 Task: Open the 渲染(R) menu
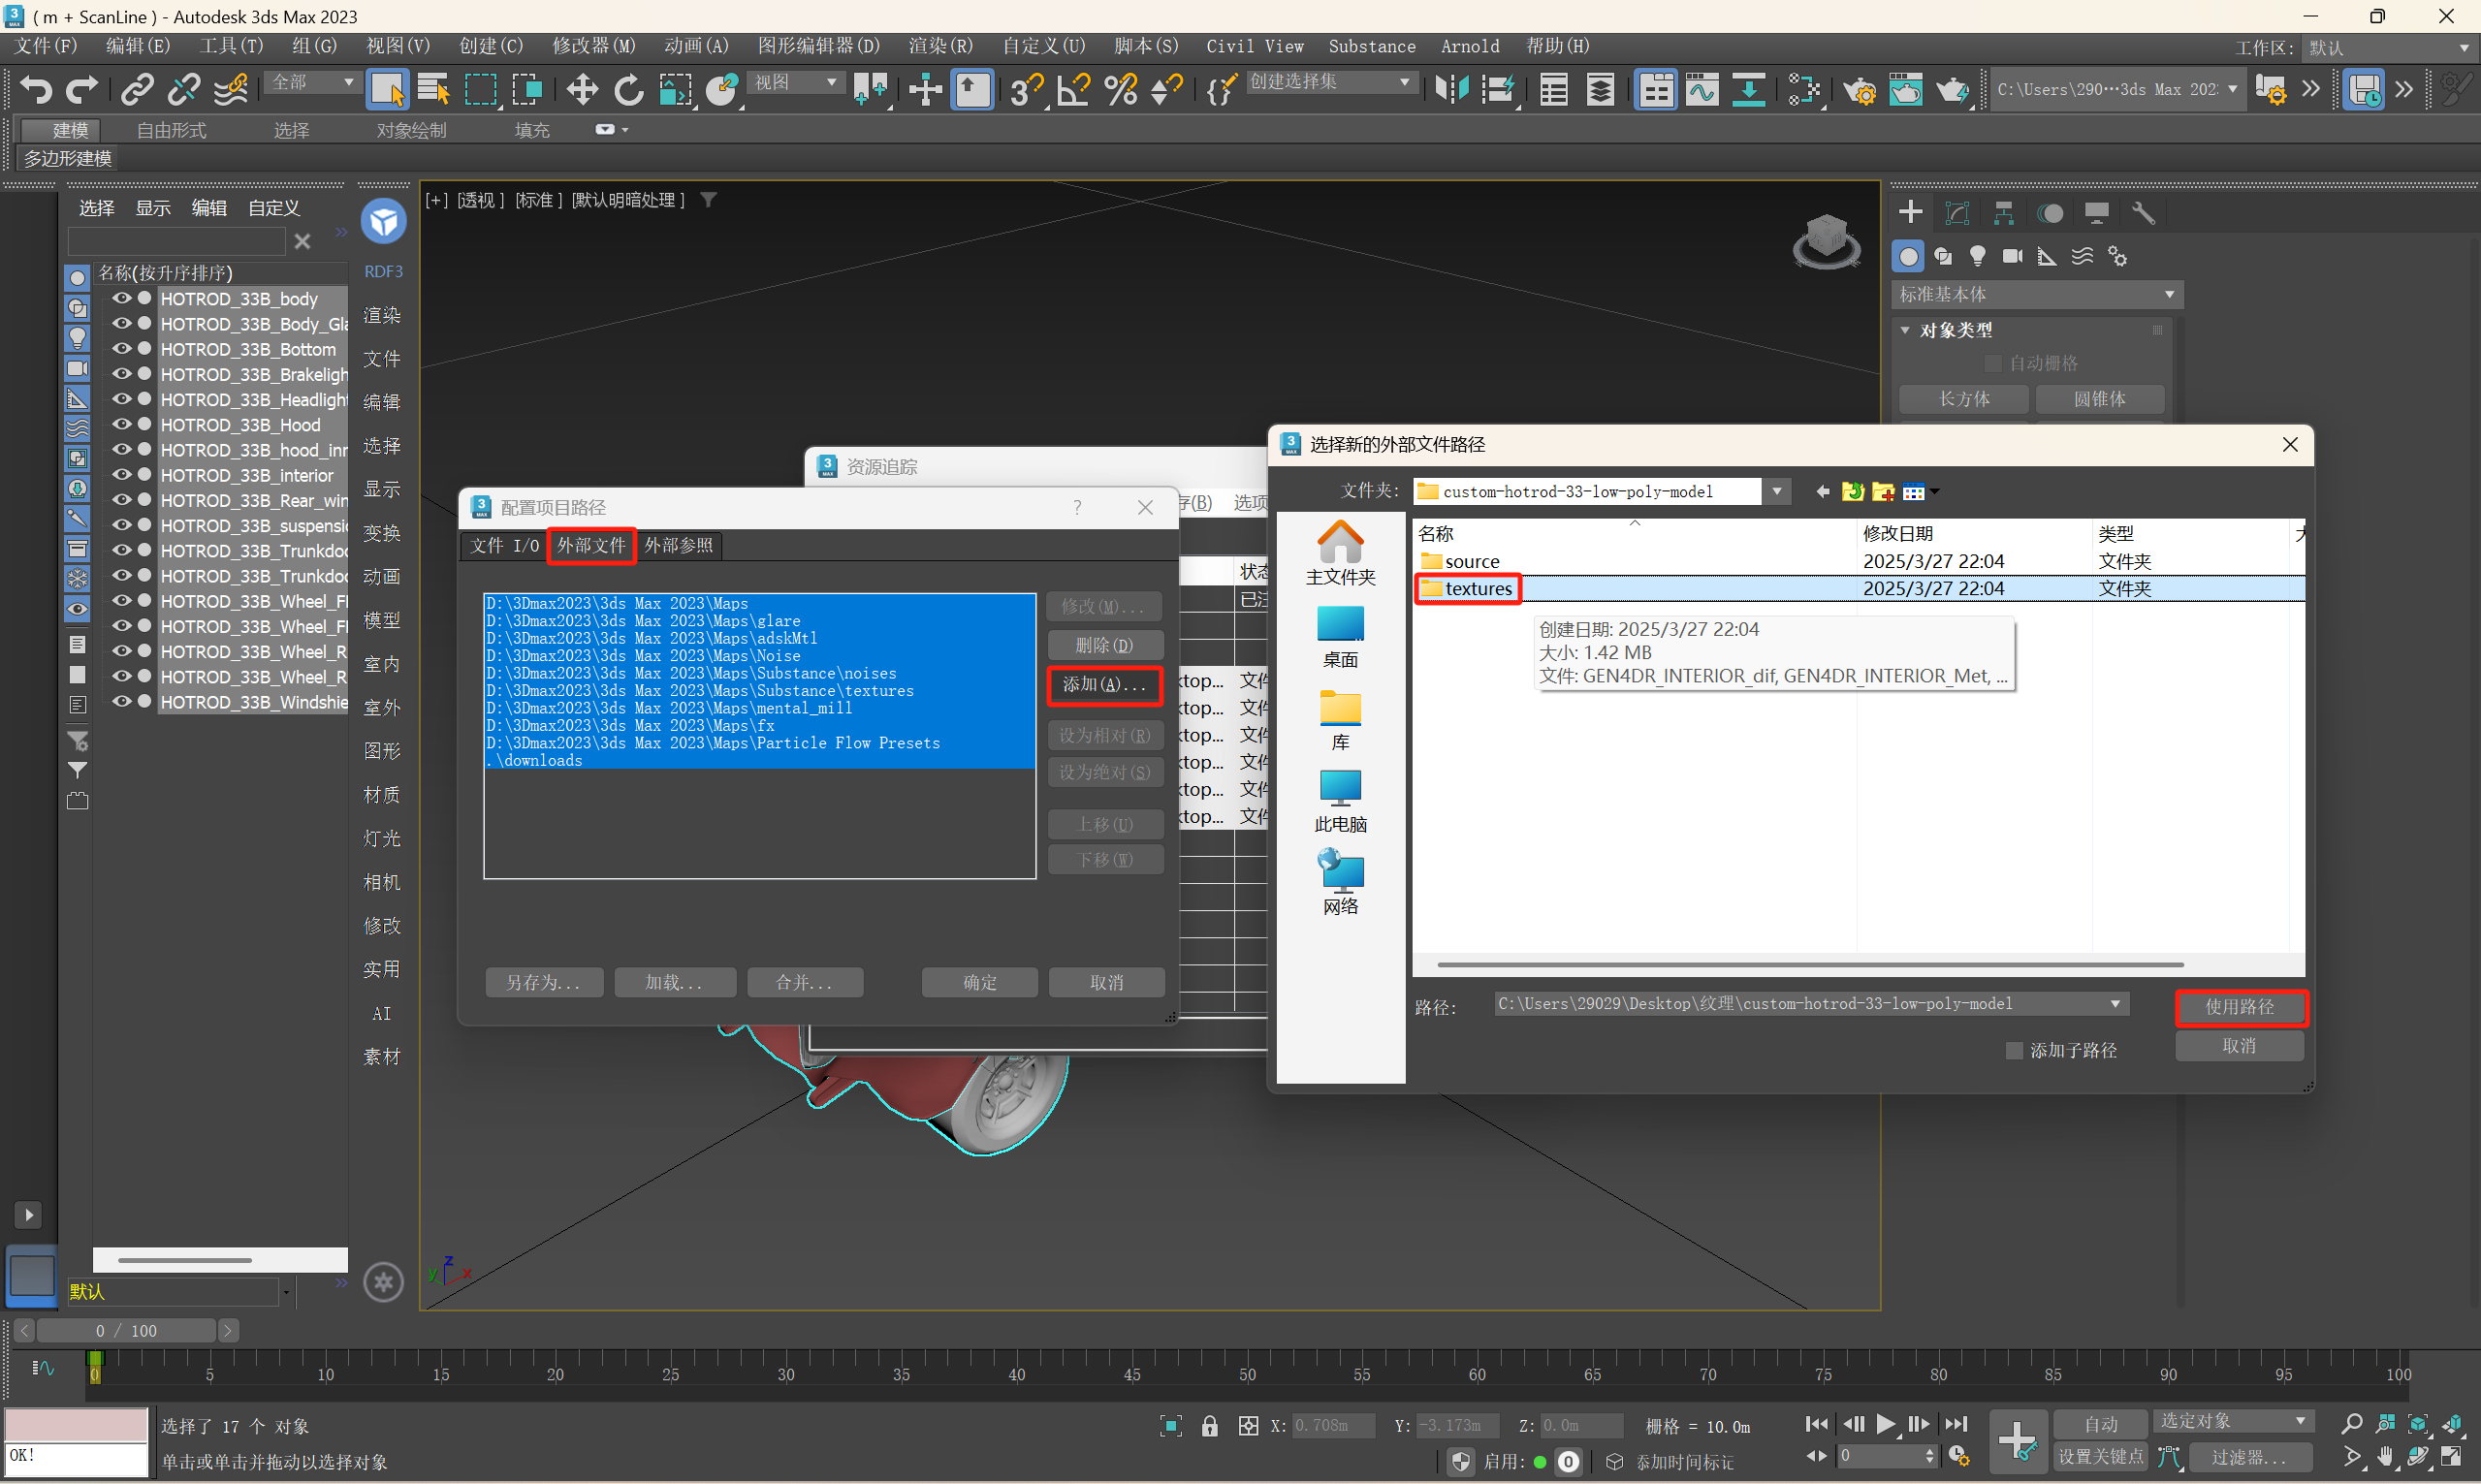pyautogui.click(x=939, y=46)
